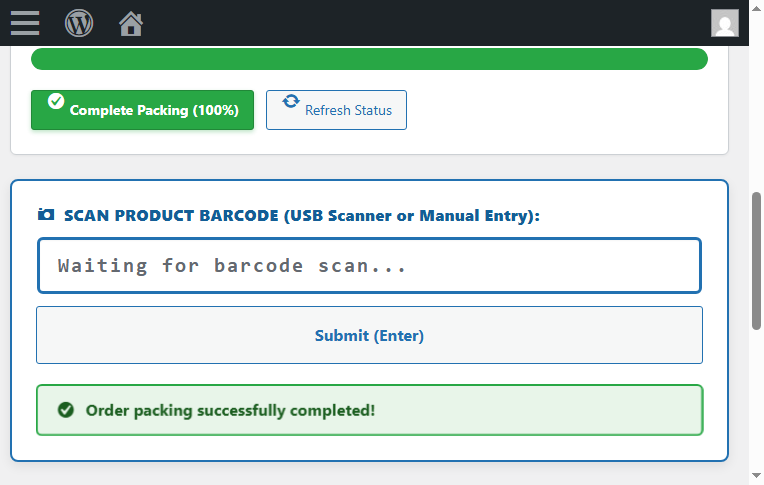Click the Refresh Status label text
The image size is (764, 485).
[348, 111]
